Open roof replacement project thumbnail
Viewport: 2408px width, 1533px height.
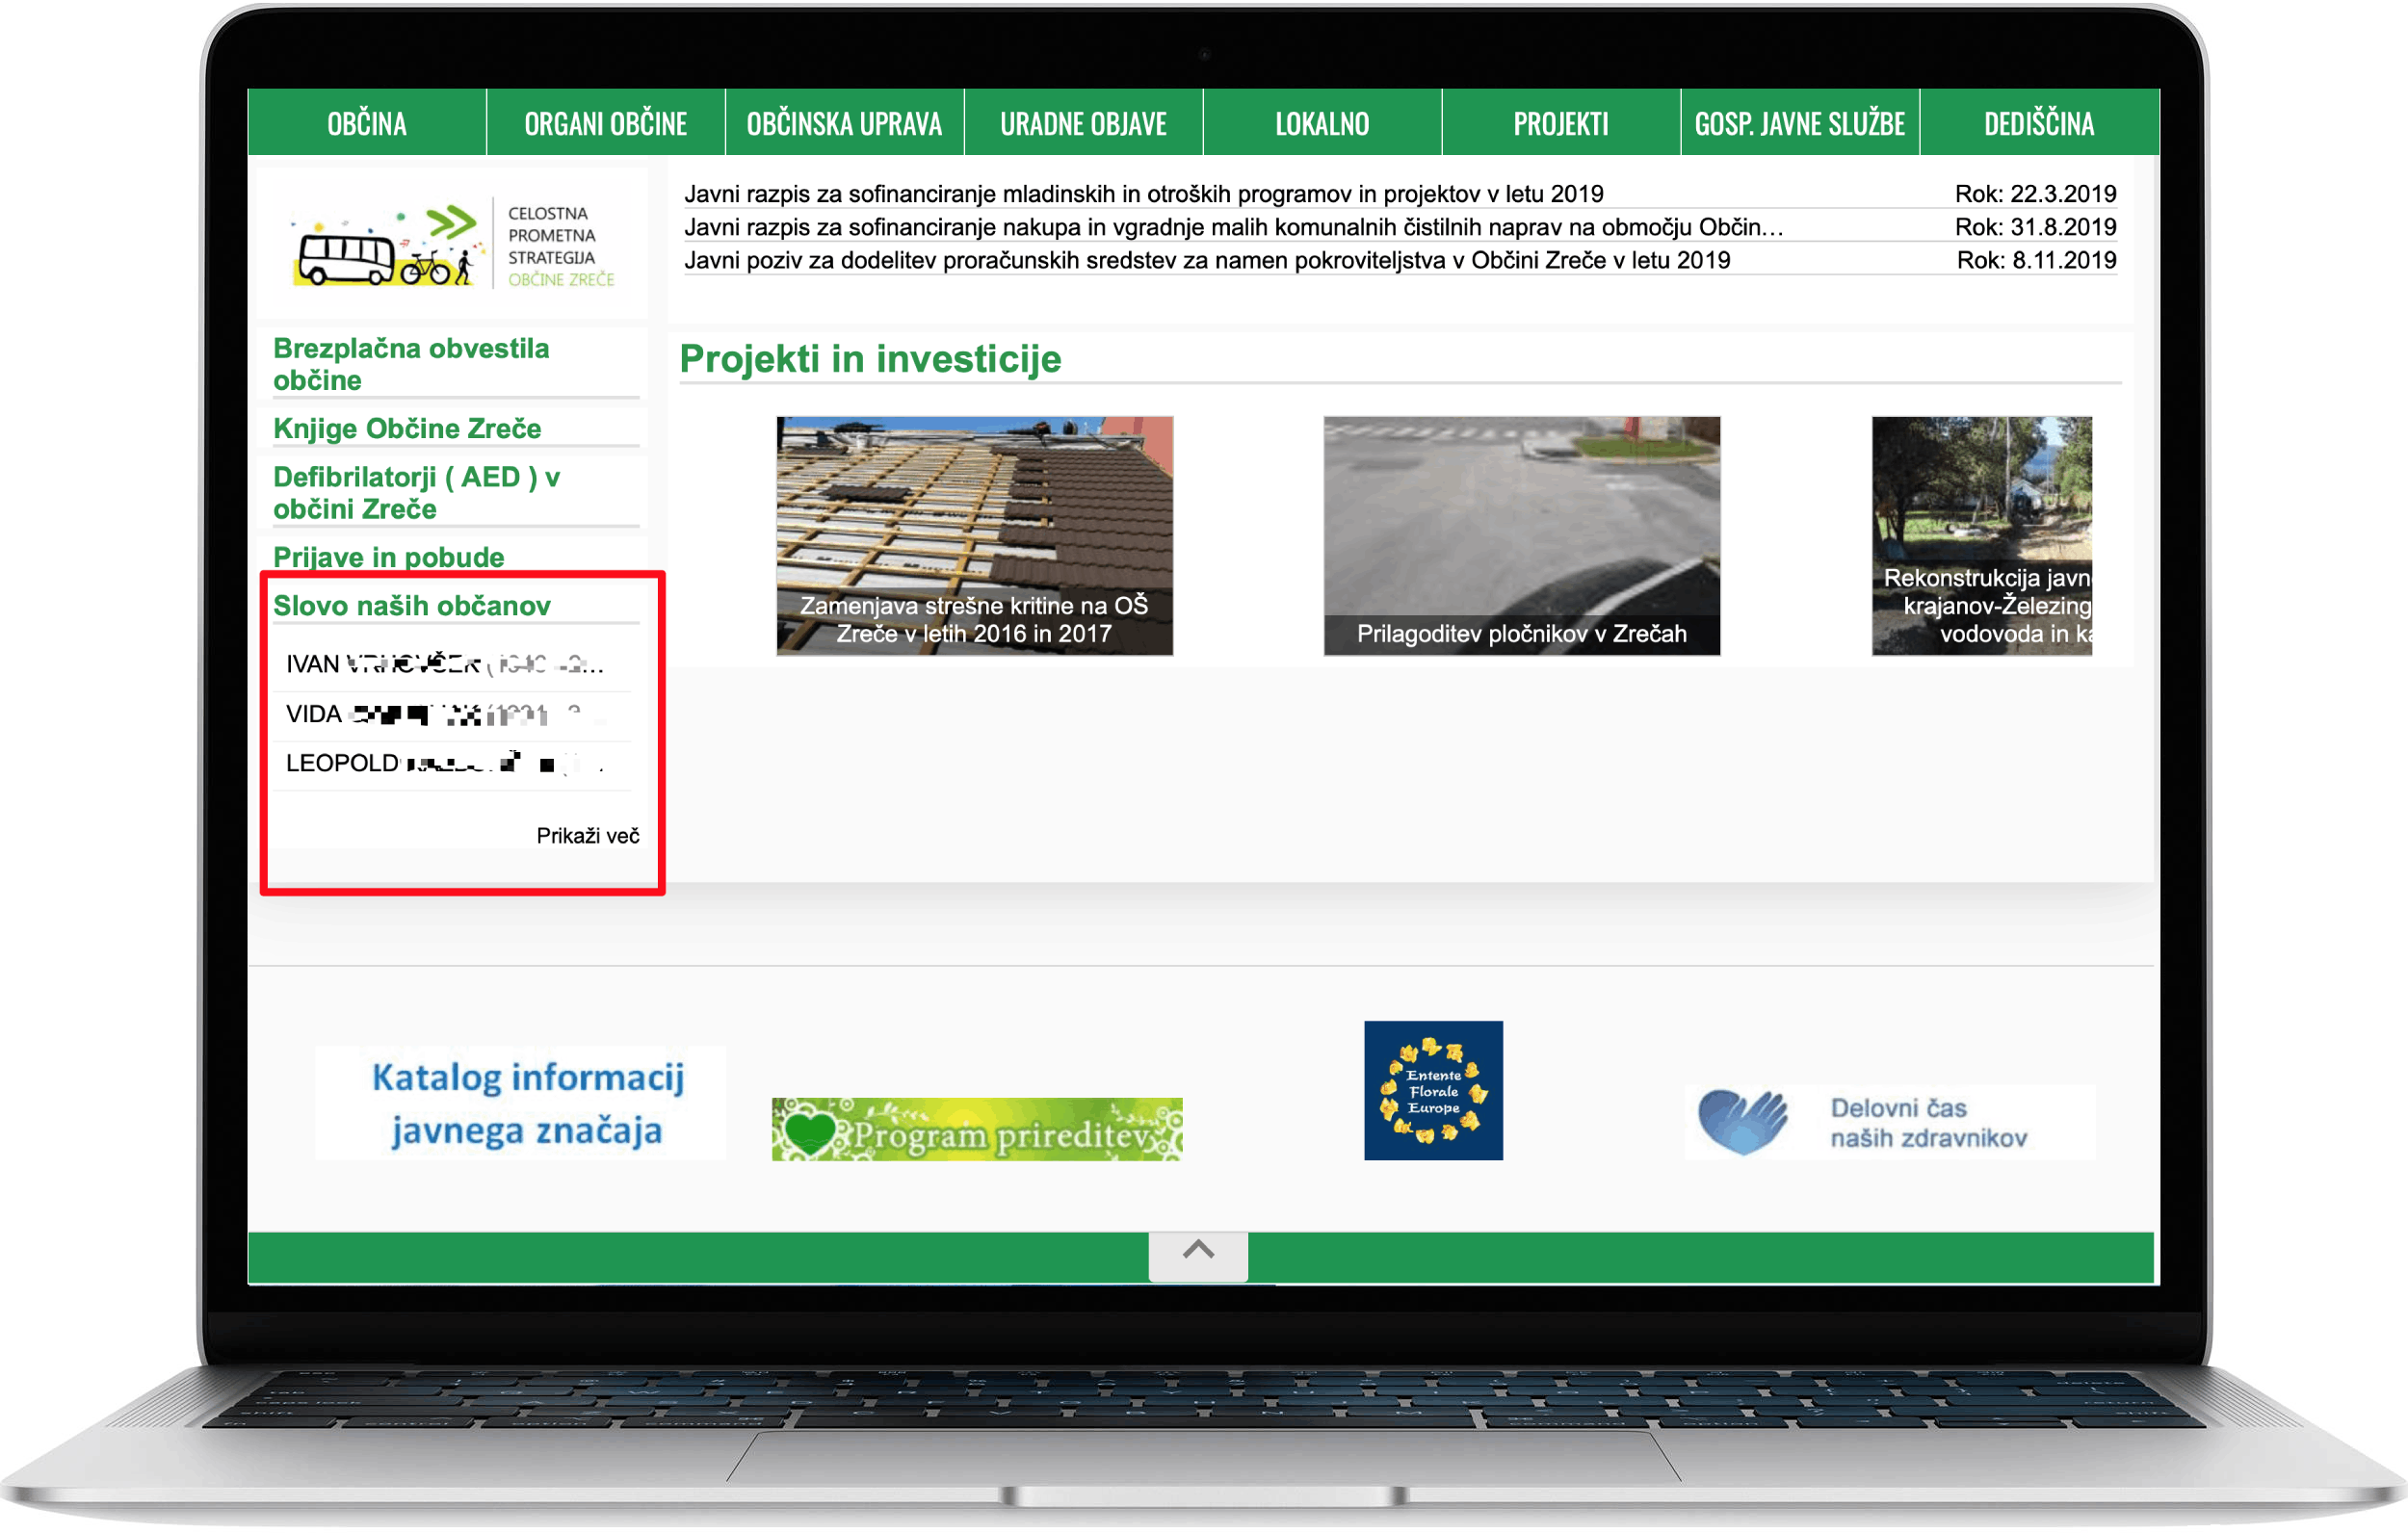click(x=974, y=536)
